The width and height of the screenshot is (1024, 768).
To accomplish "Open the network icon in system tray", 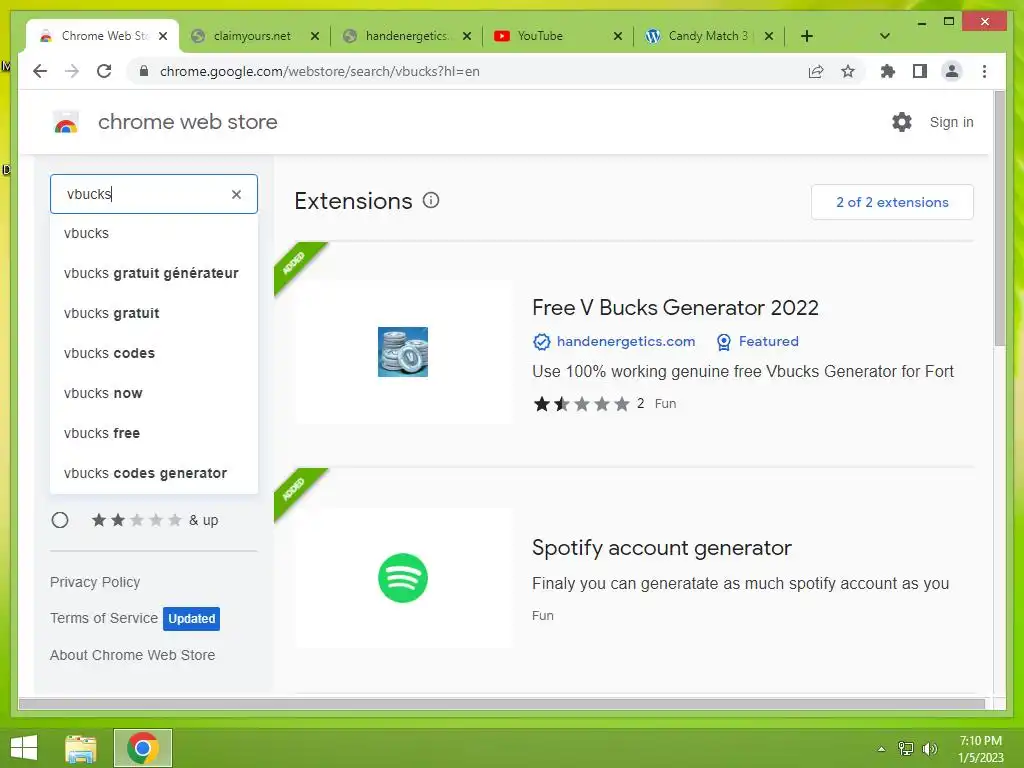I will point(906,749).
